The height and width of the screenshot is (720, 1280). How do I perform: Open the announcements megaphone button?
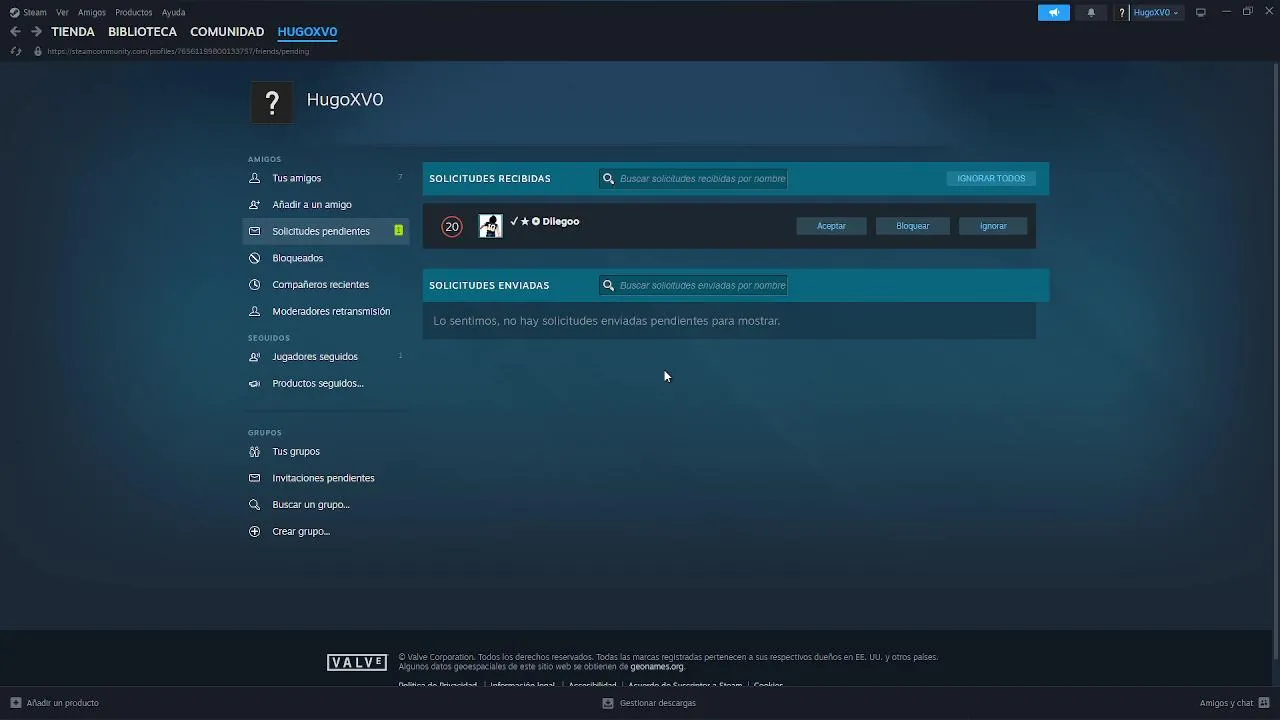(x=1053, y=12)
